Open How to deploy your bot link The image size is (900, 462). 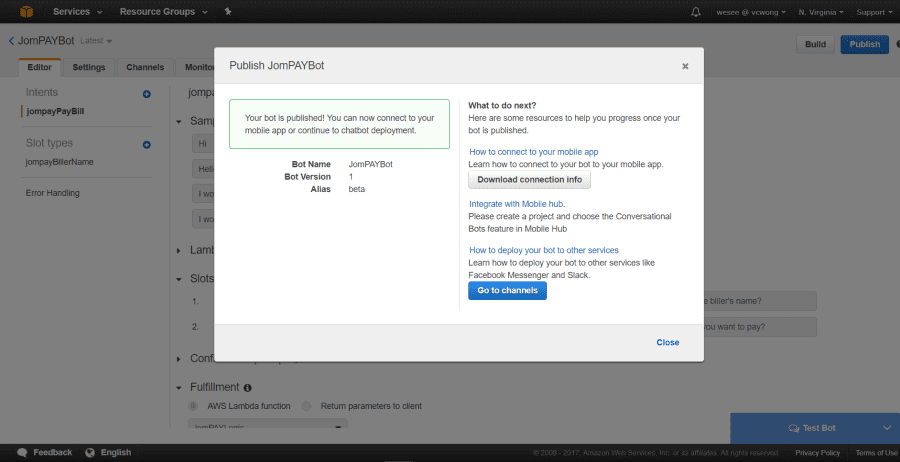point(544,250)
